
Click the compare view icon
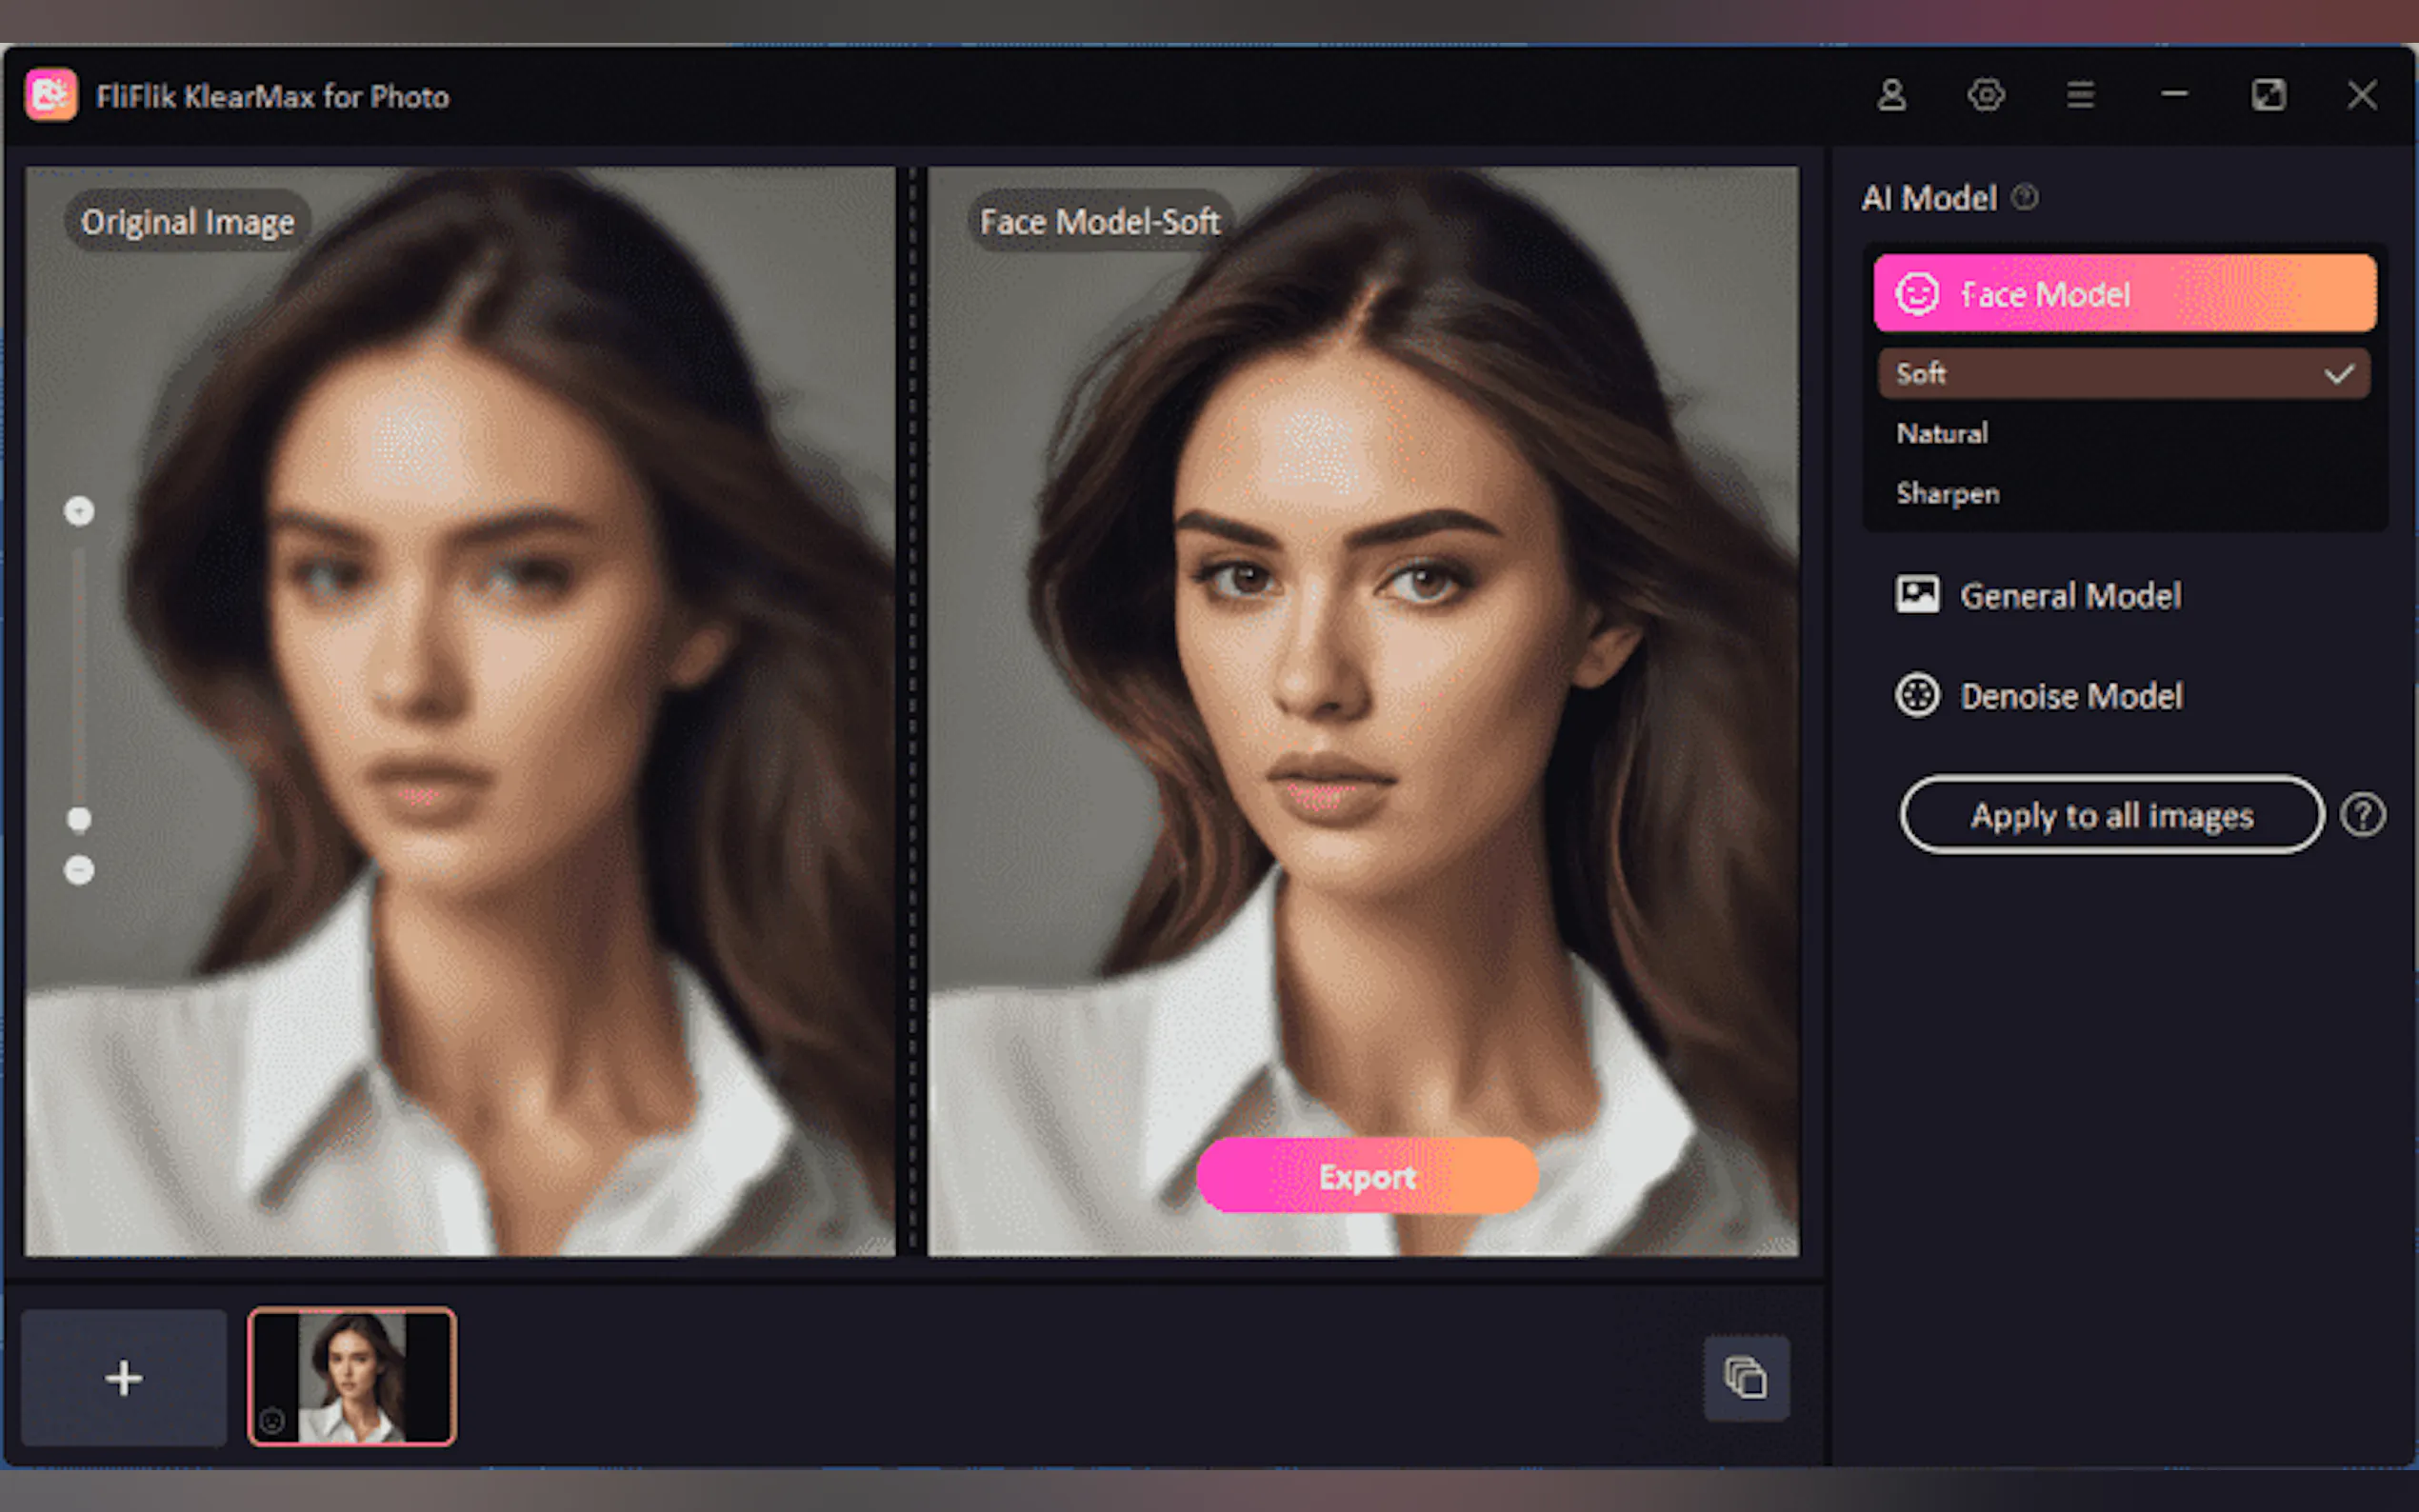[1746, 1377]
